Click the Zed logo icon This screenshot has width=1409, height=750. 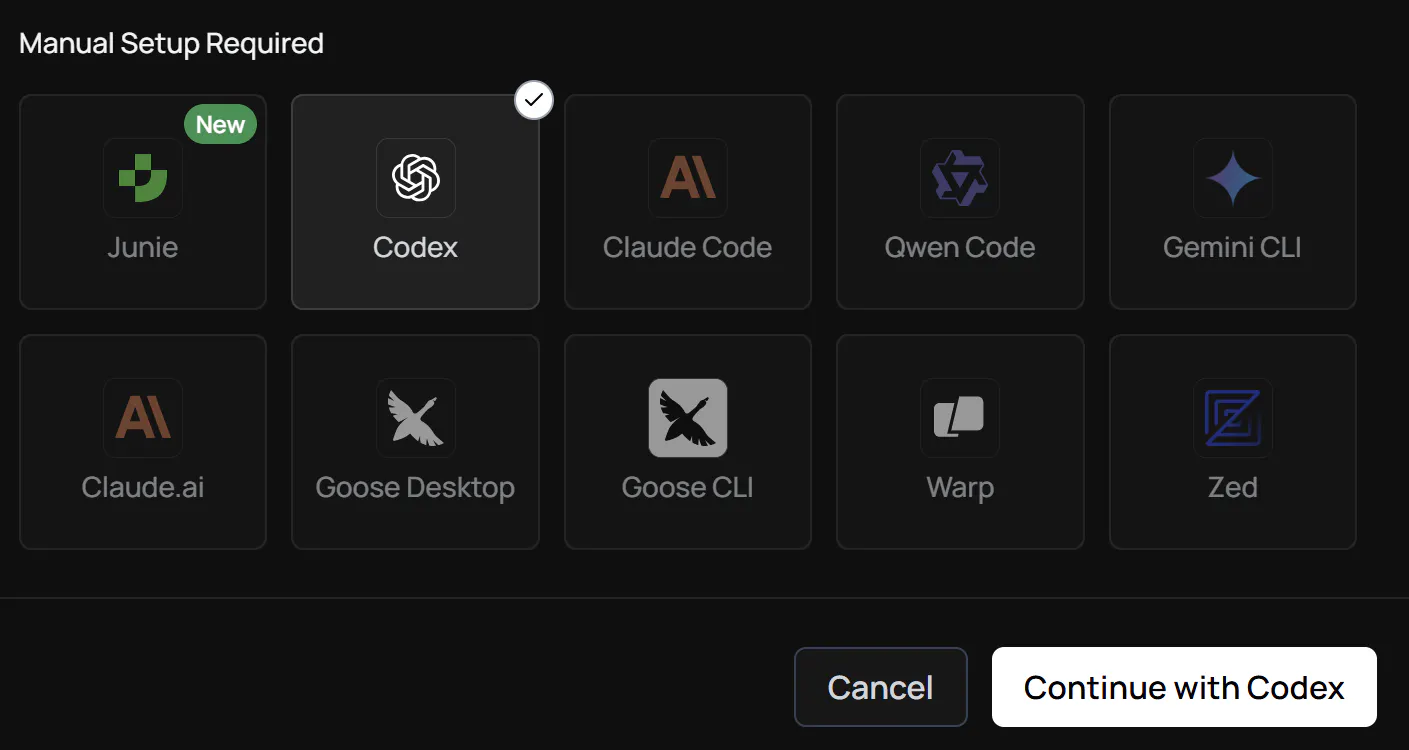click(1233, 418)
